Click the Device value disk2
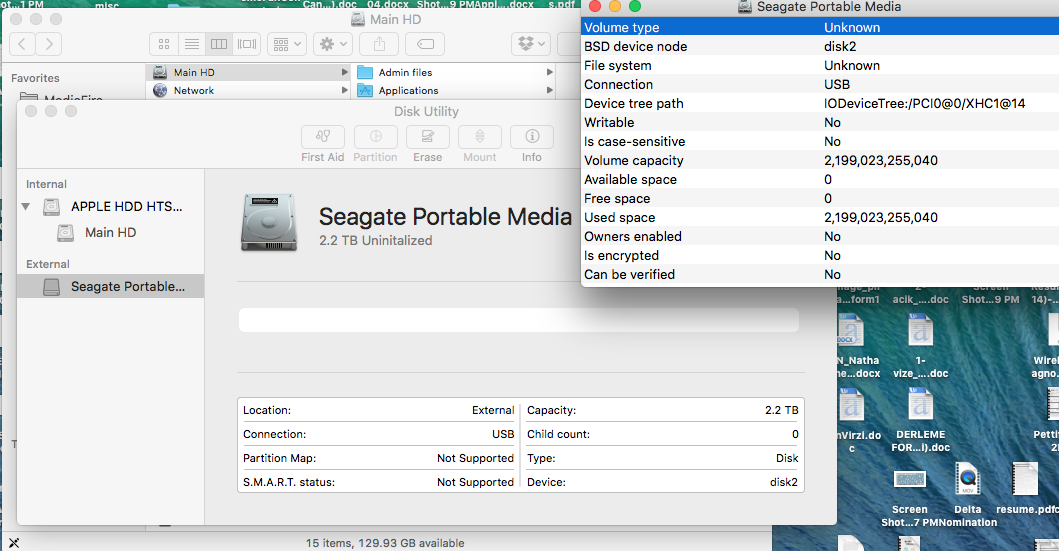 click(783, 482)
